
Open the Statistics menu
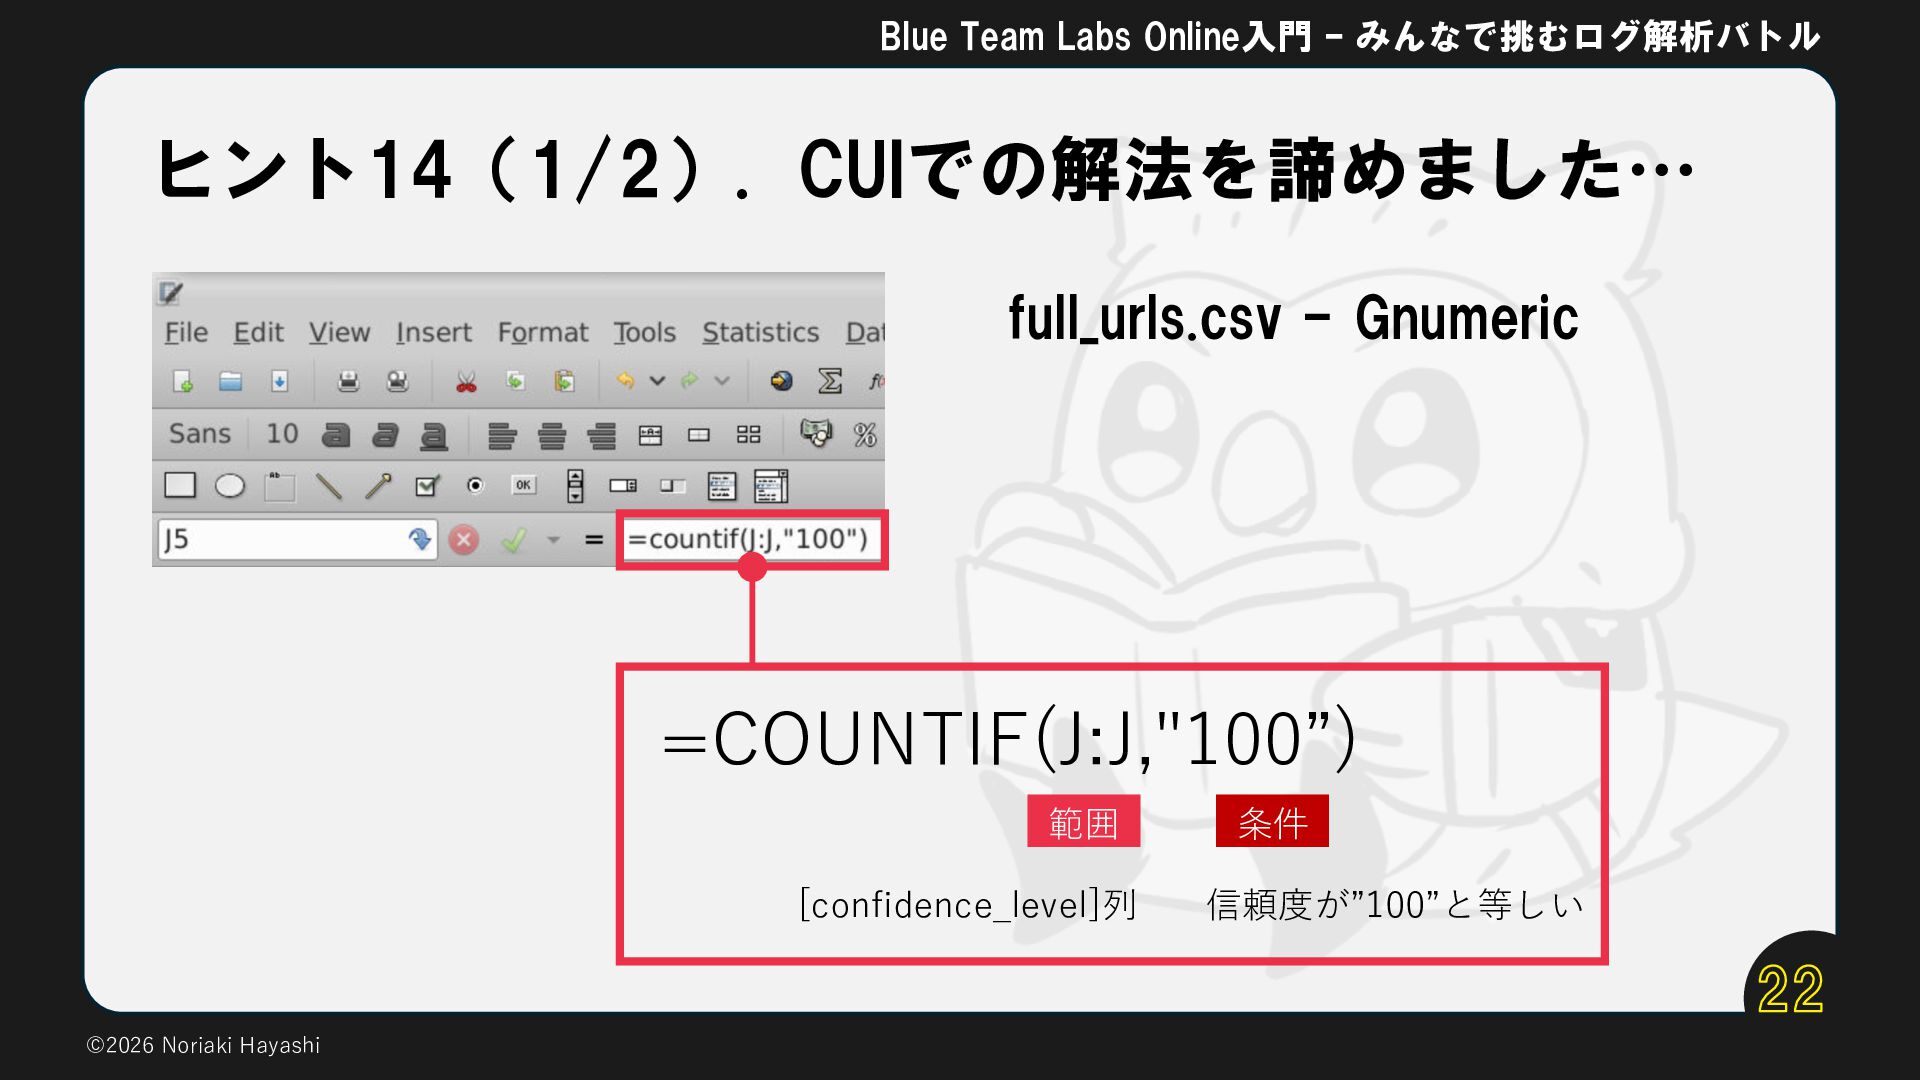760,332
